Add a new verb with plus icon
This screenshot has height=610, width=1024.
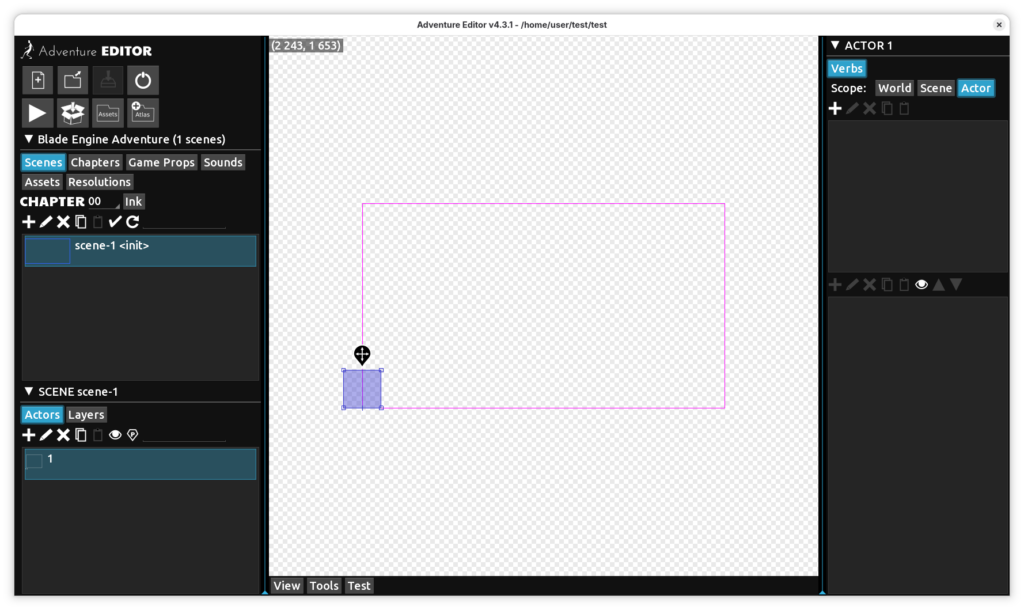coord(835,108)
